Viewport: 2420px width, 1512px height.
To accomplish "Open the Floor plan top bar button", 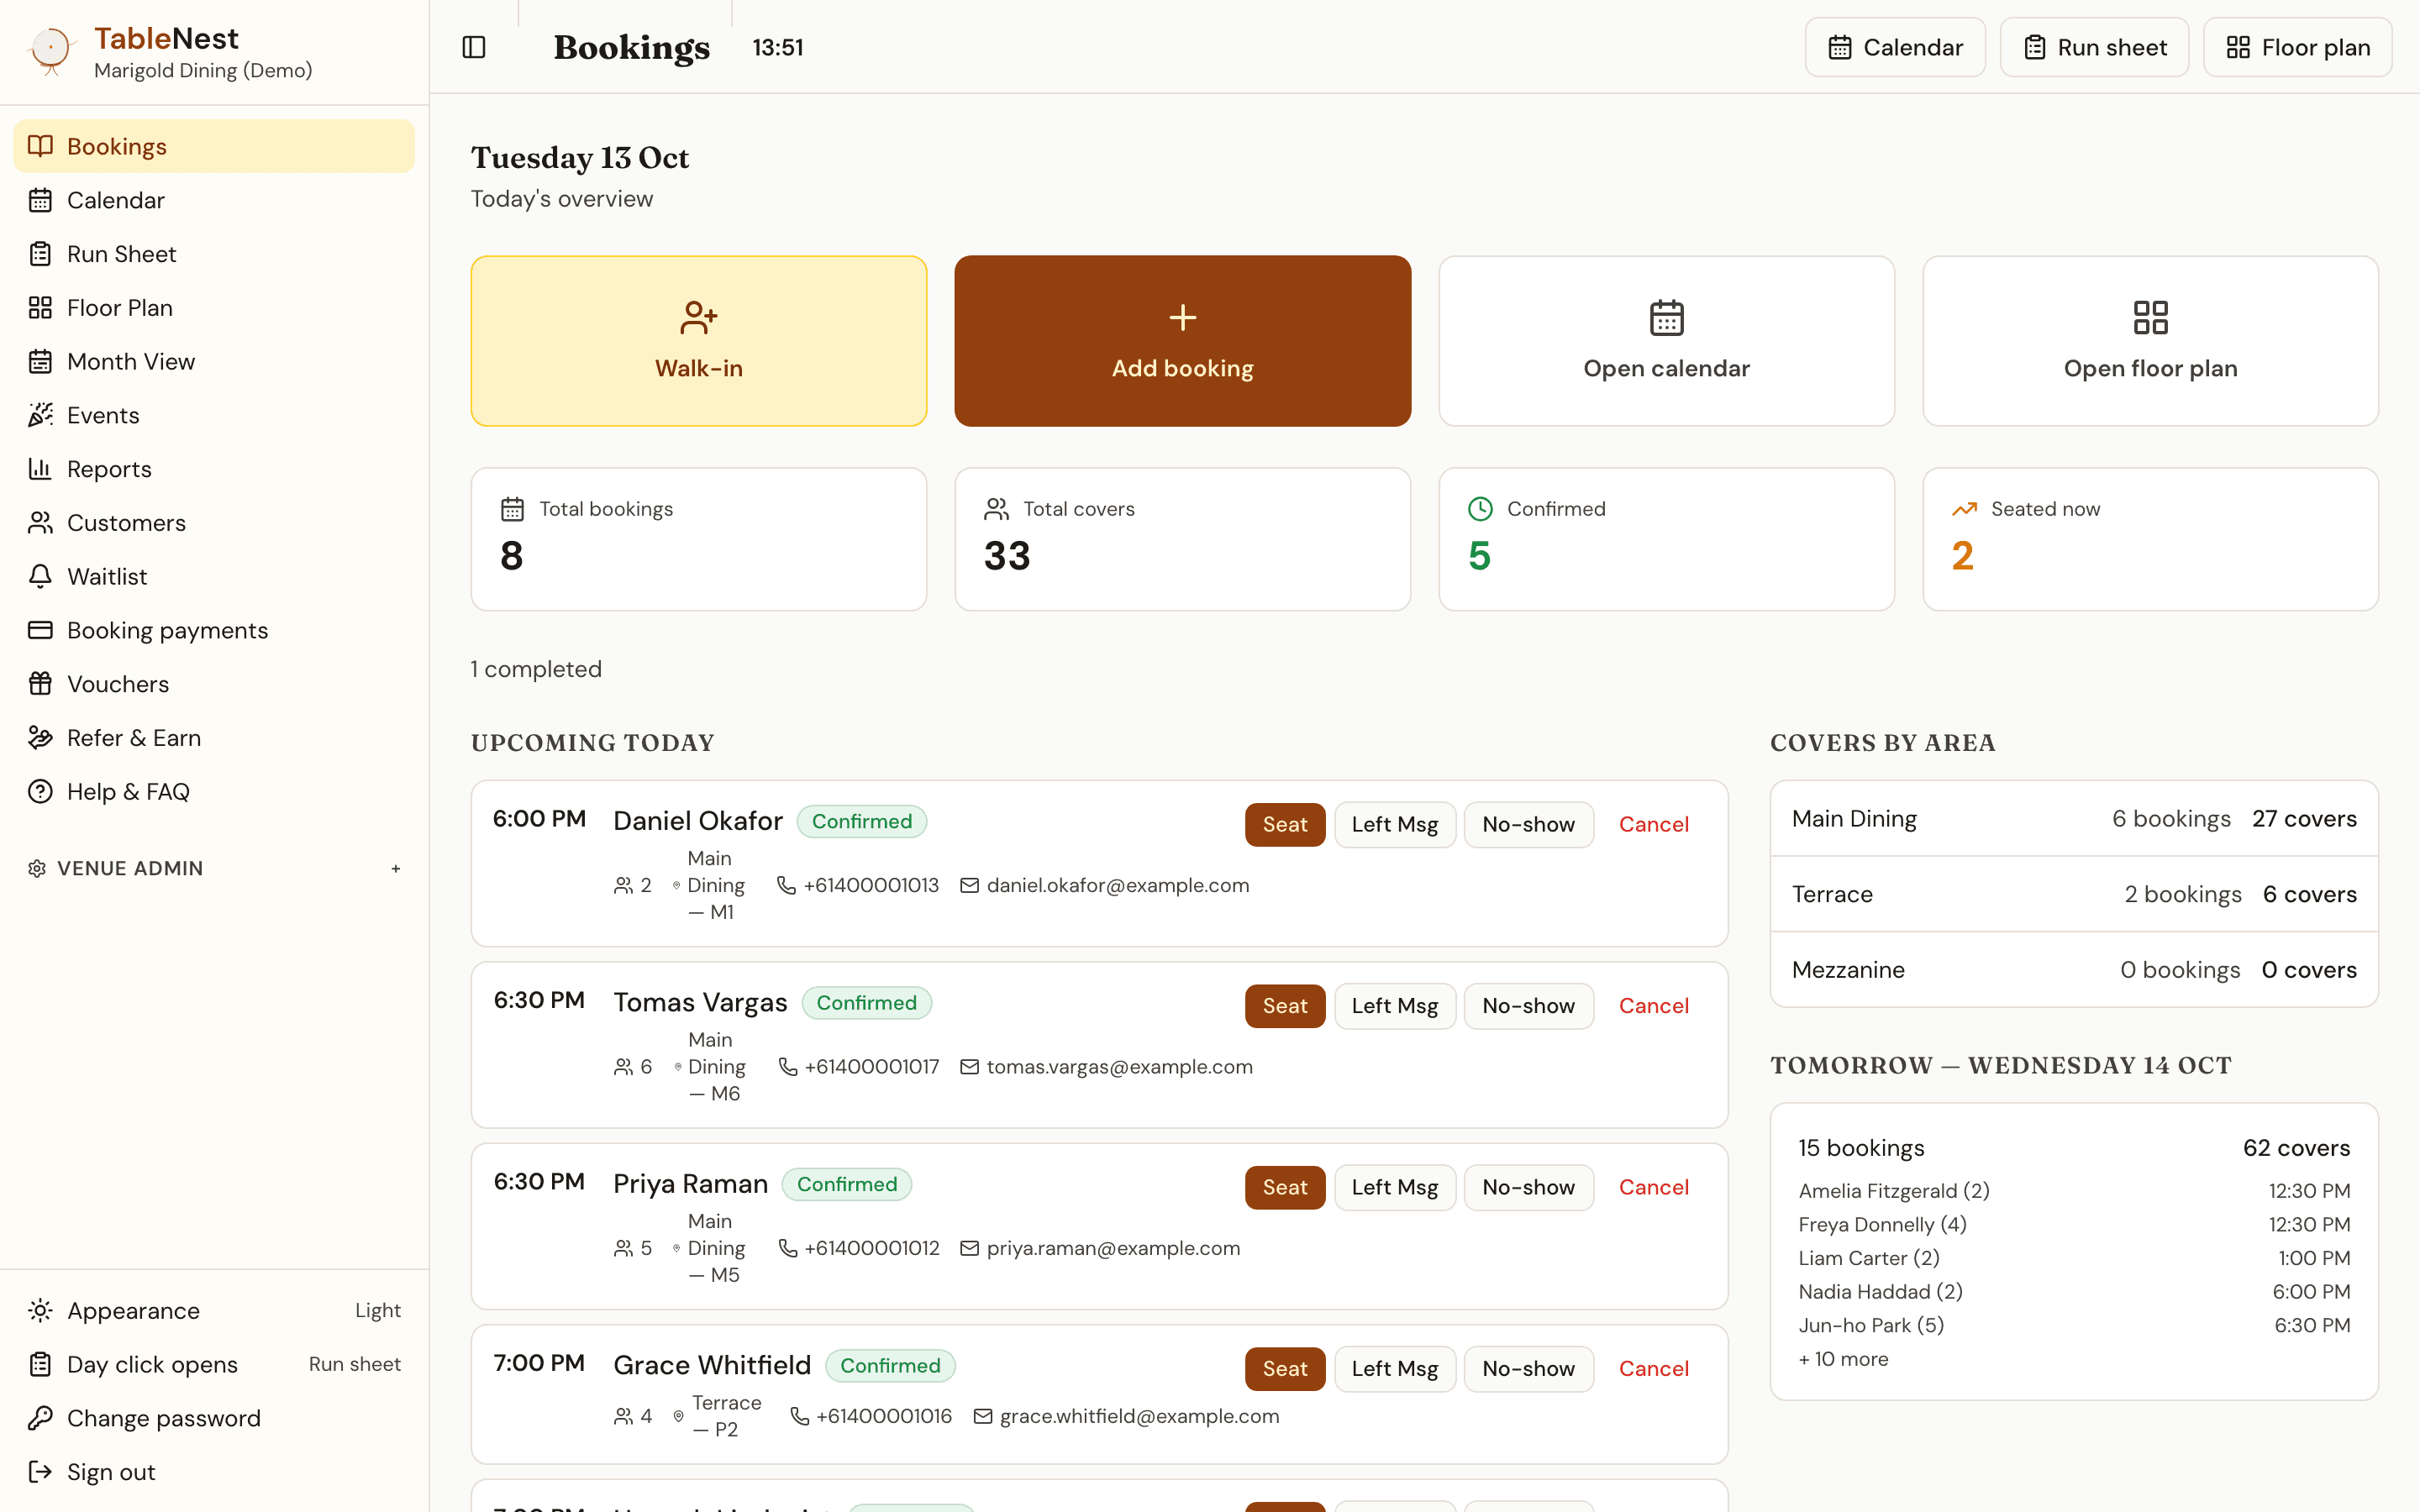I will tap(2297, 47).
